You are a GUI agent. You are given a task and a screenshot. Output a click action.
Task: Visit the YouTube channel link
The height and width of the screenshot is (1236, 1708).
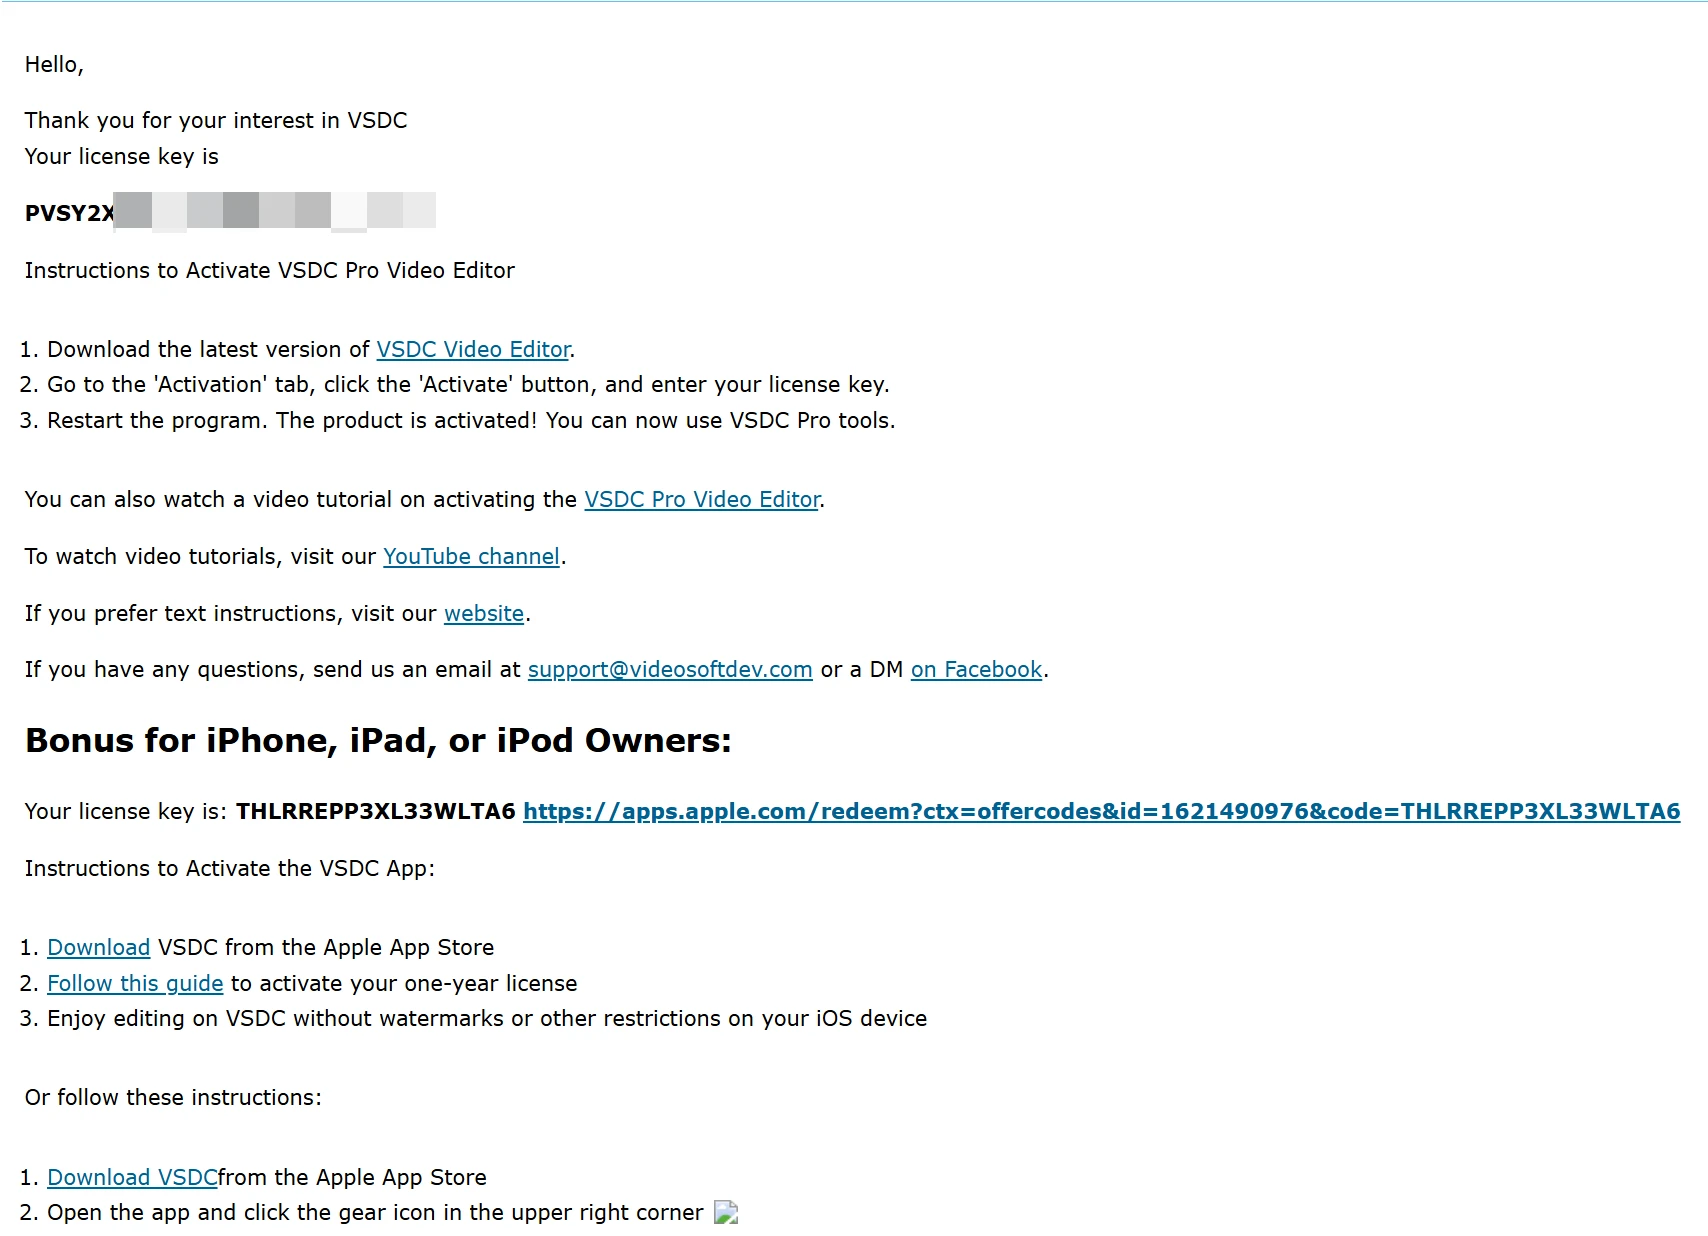pos(471,556)
